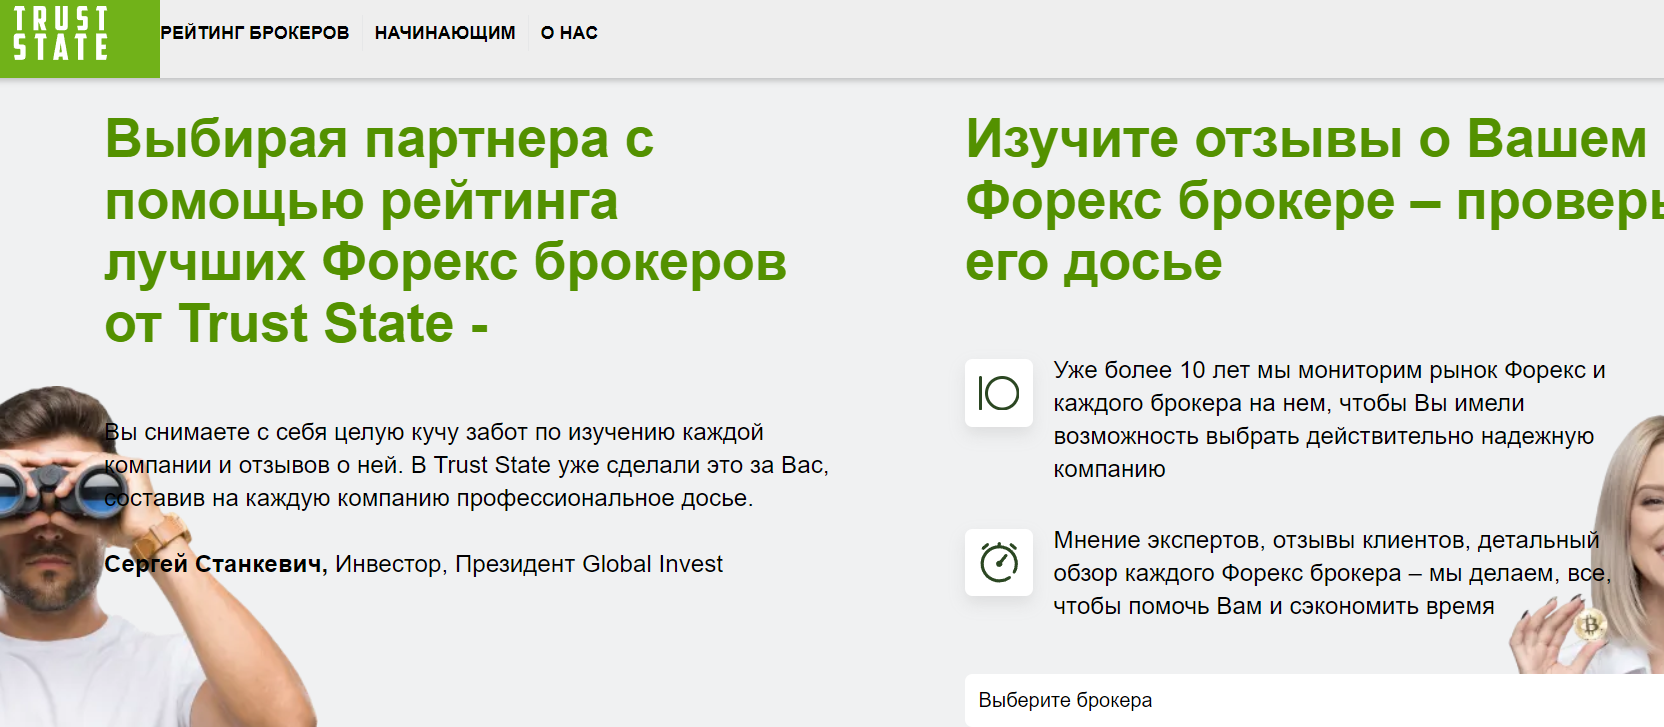This screenshot has height=727, width=1664.
Task: Click the stopwatch timer icon
Action: coord(998,562)
